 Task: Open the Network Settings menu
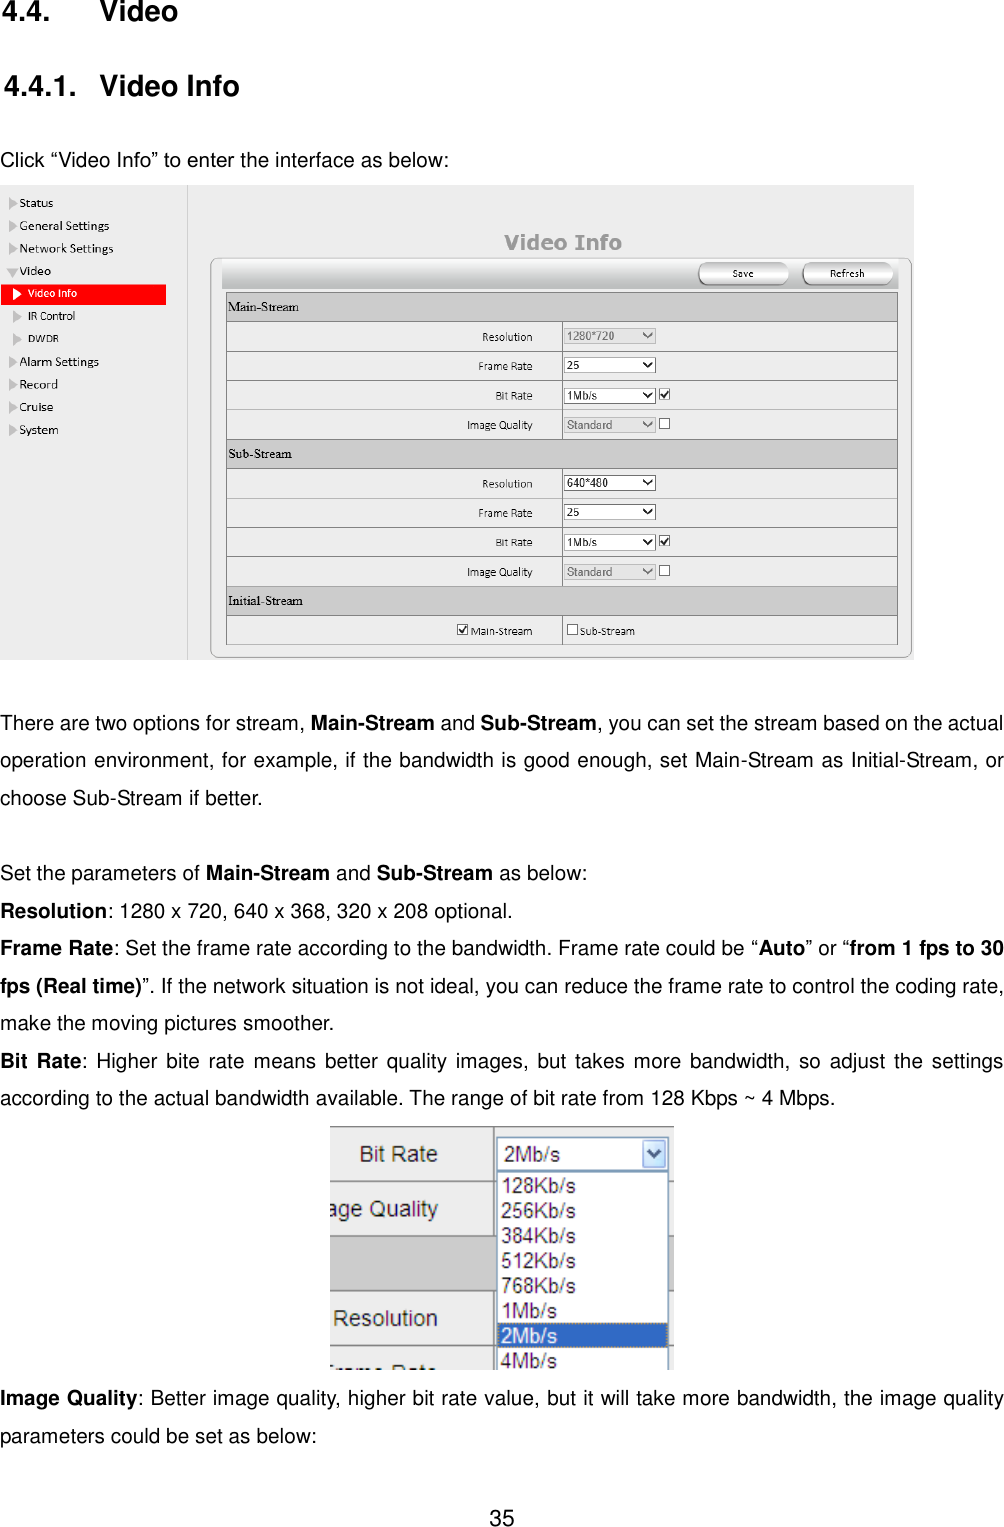[x=11, y=248]
